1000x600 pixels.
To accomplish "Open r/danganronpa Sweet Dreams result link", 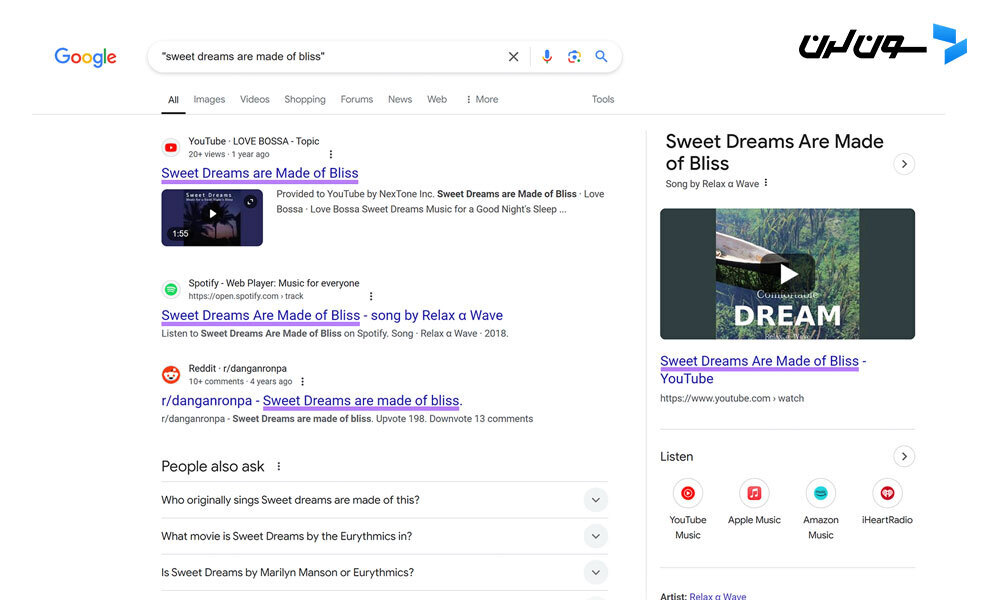I will click(312, 401).
